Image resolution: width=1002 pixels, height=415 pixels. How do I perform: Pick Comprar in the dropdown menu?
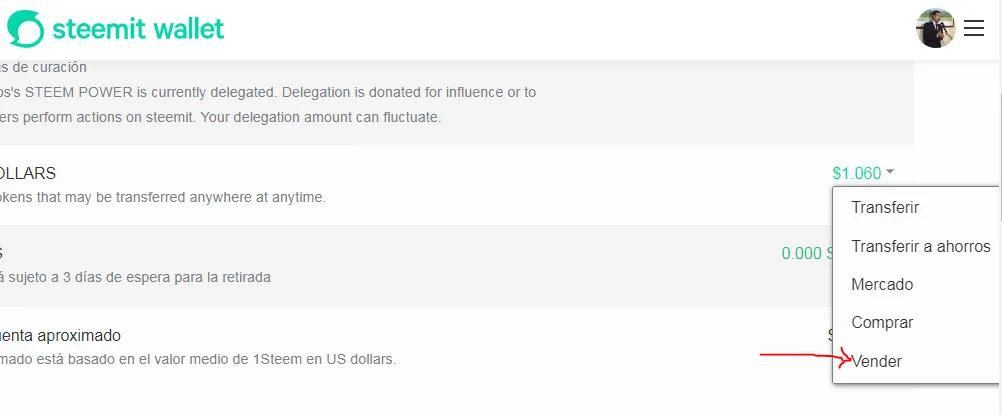point(881,322)
